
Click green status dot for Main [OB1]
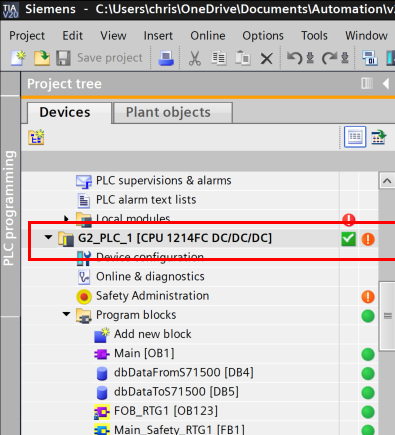click(x=368, y=354)
